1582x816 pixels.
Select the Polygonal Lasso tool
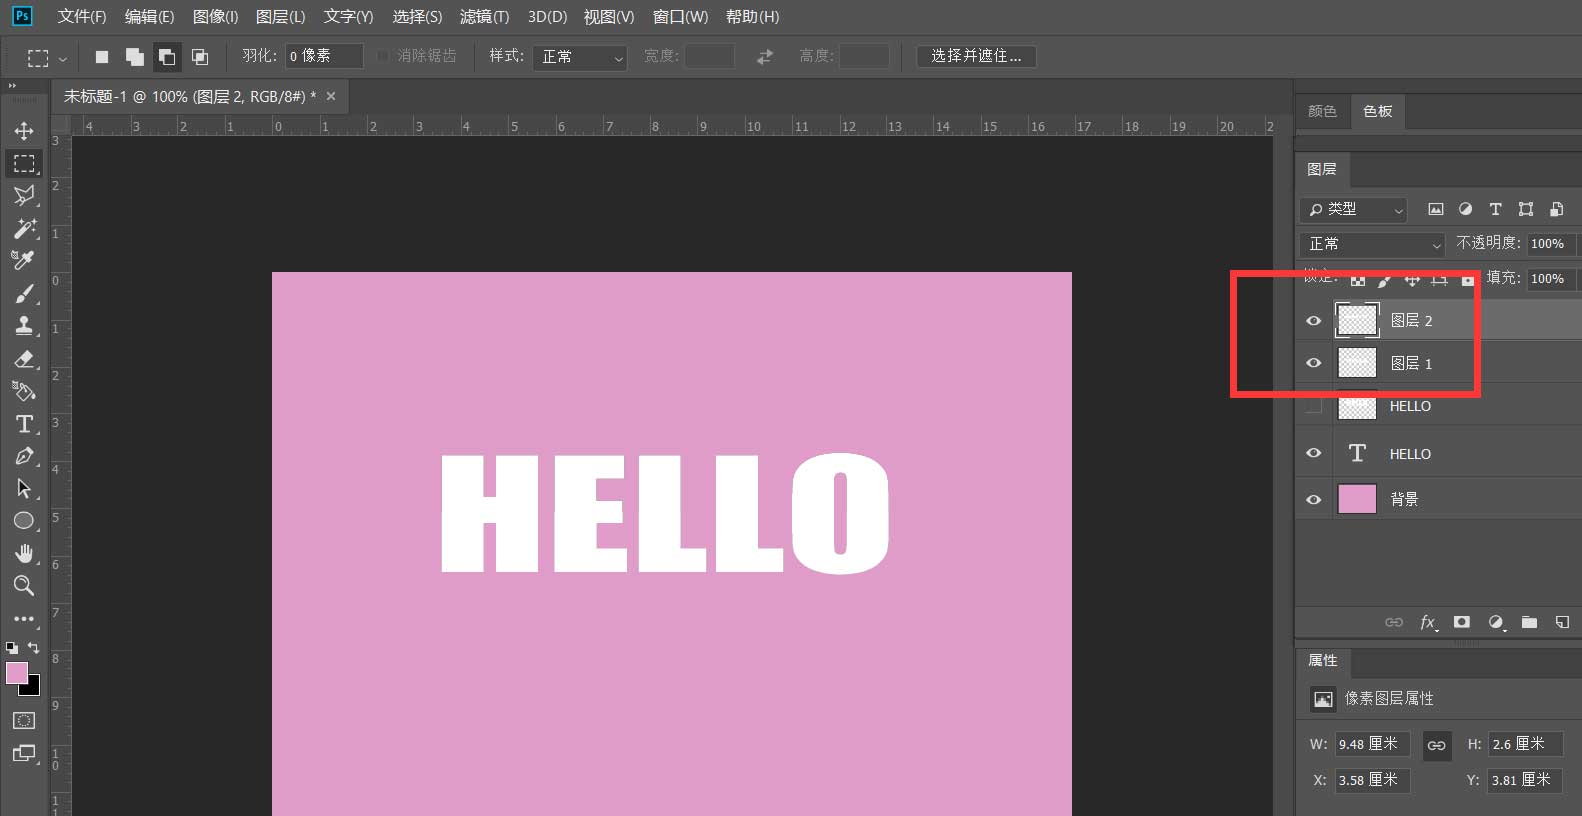click(24, 195)
